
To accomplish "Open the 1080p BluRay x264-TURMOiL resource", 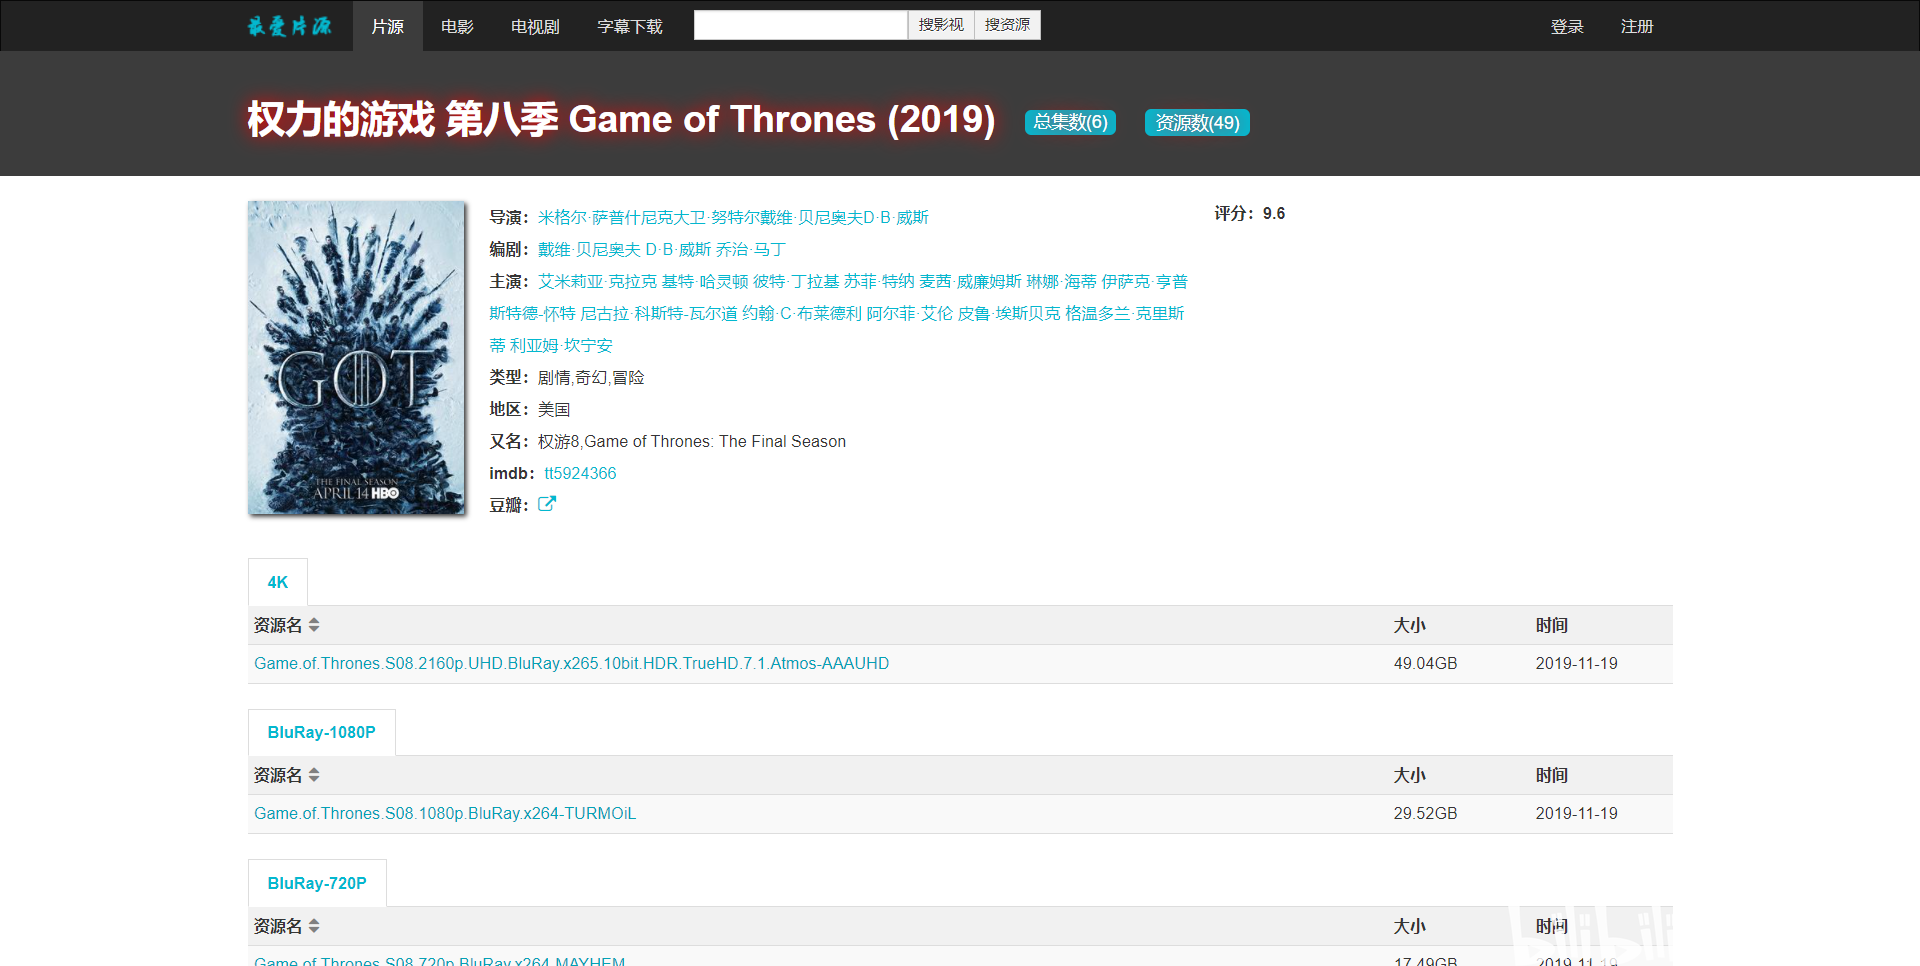I will click(x=445, y=813).
